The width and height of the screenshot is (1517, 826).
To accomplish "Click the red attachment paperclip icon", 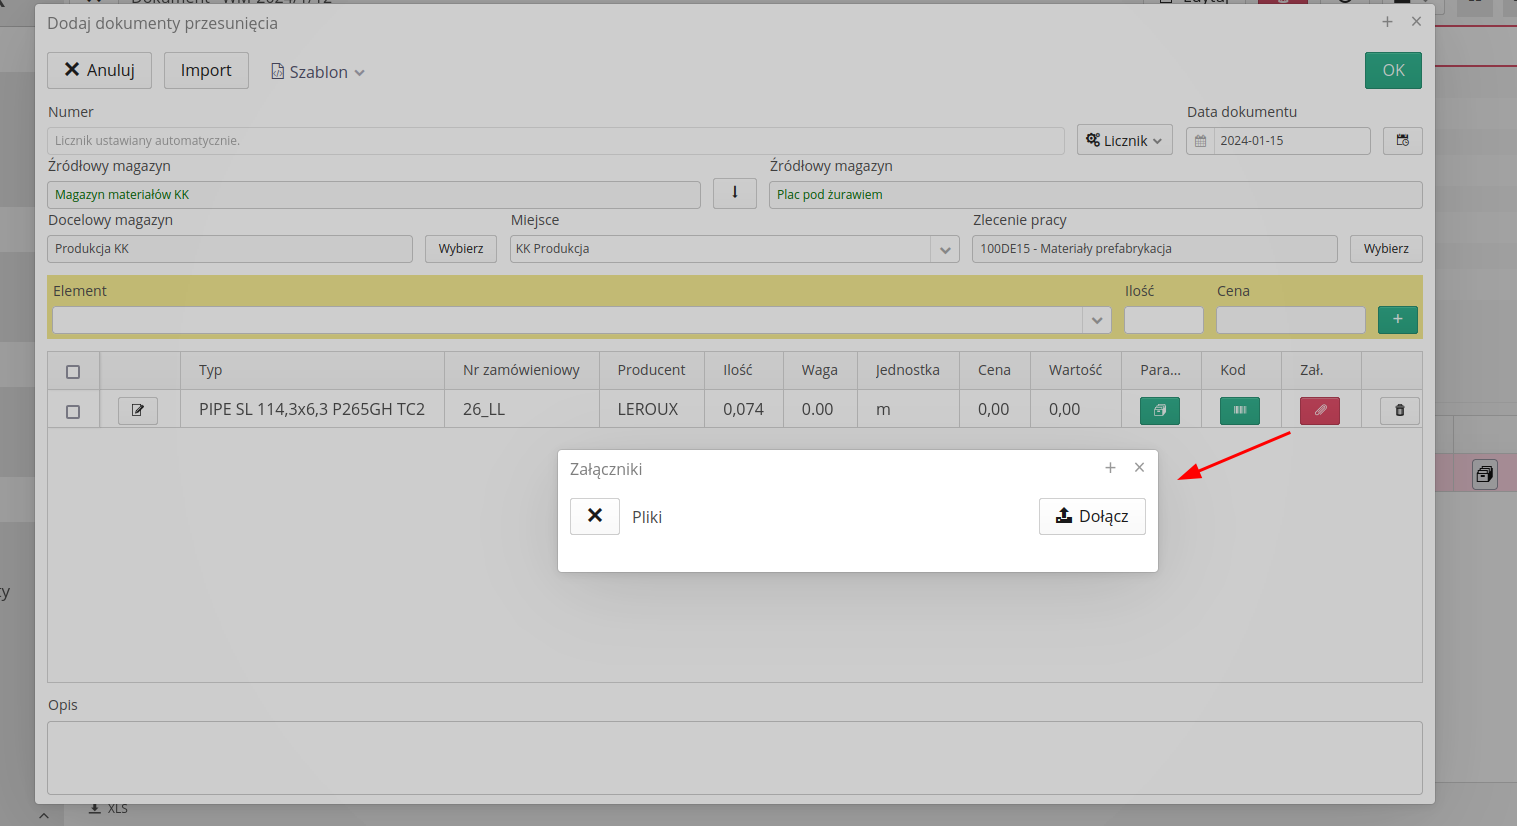I will tap(1319, 410).
